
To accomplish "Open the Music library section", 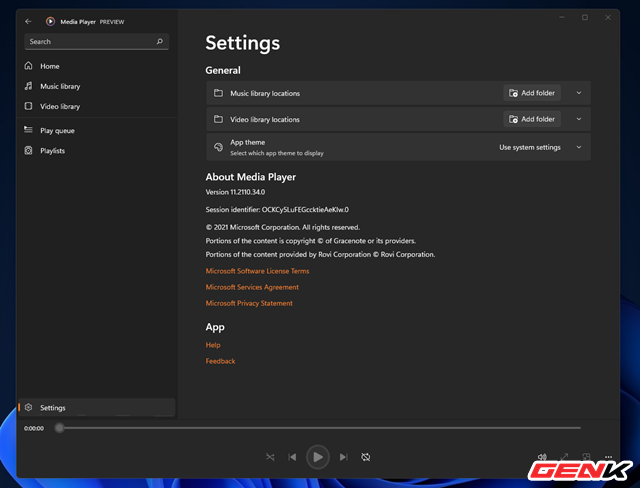I will [x=96, y=86].
